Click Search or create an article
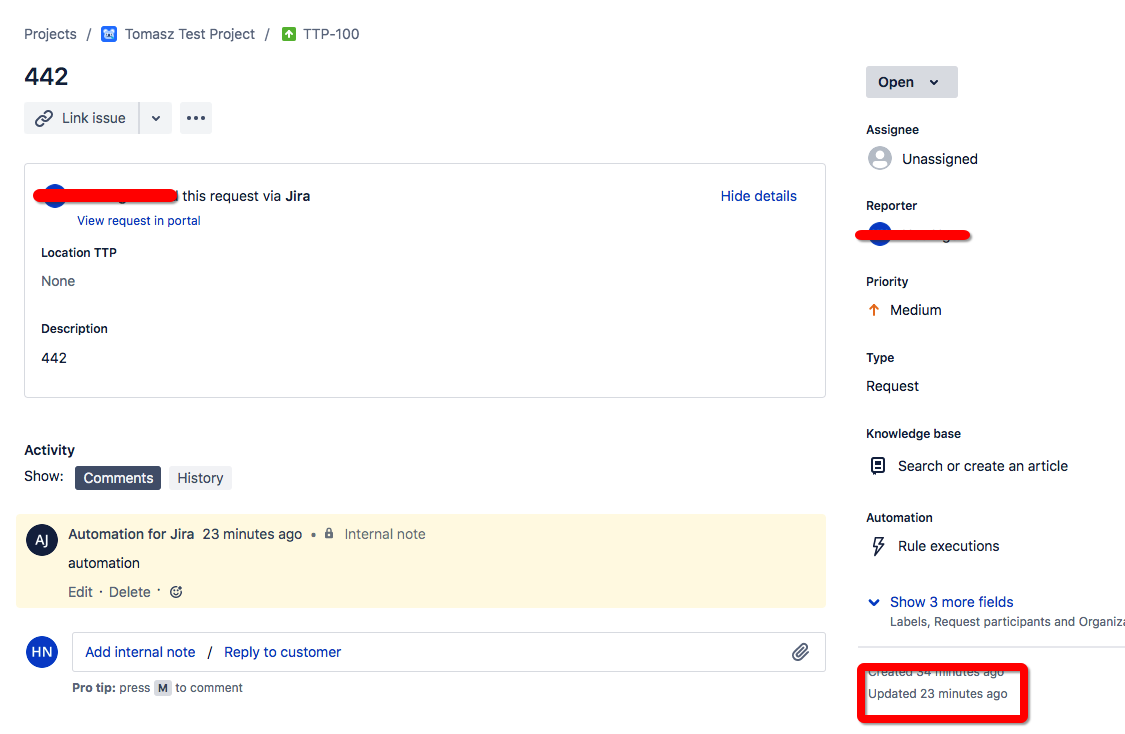1125x734 pixels. coord(983,466)
